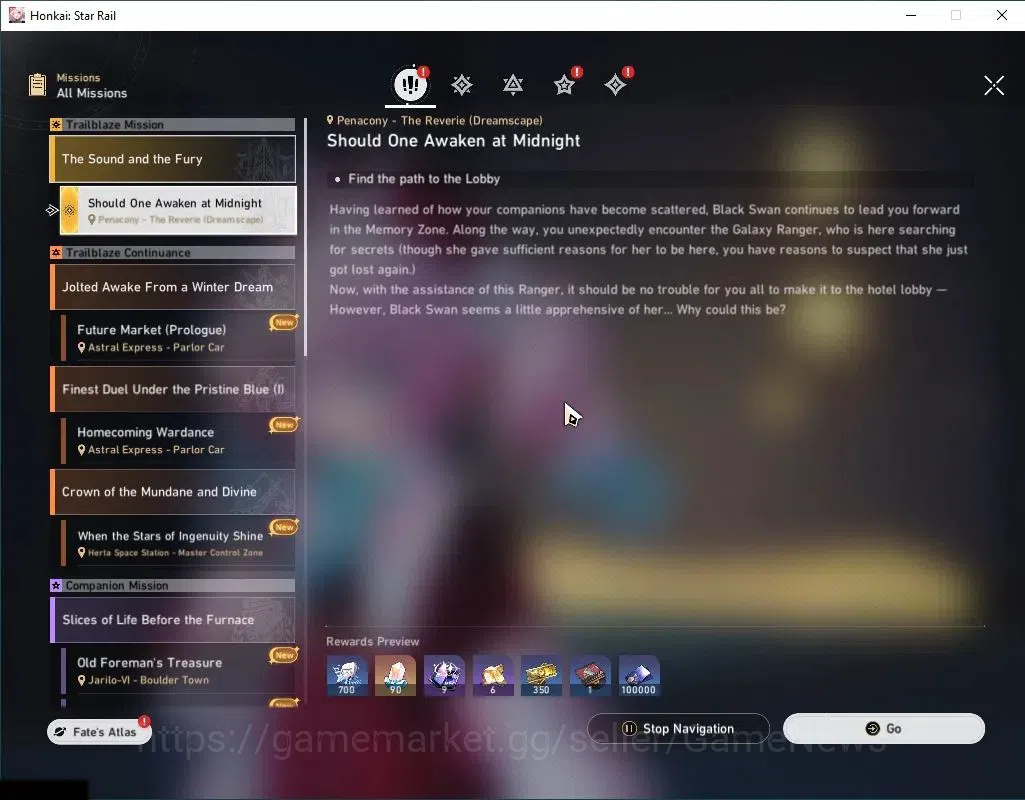
Task: Click the Companion Mission header star icon
Action: coord(56,586)
